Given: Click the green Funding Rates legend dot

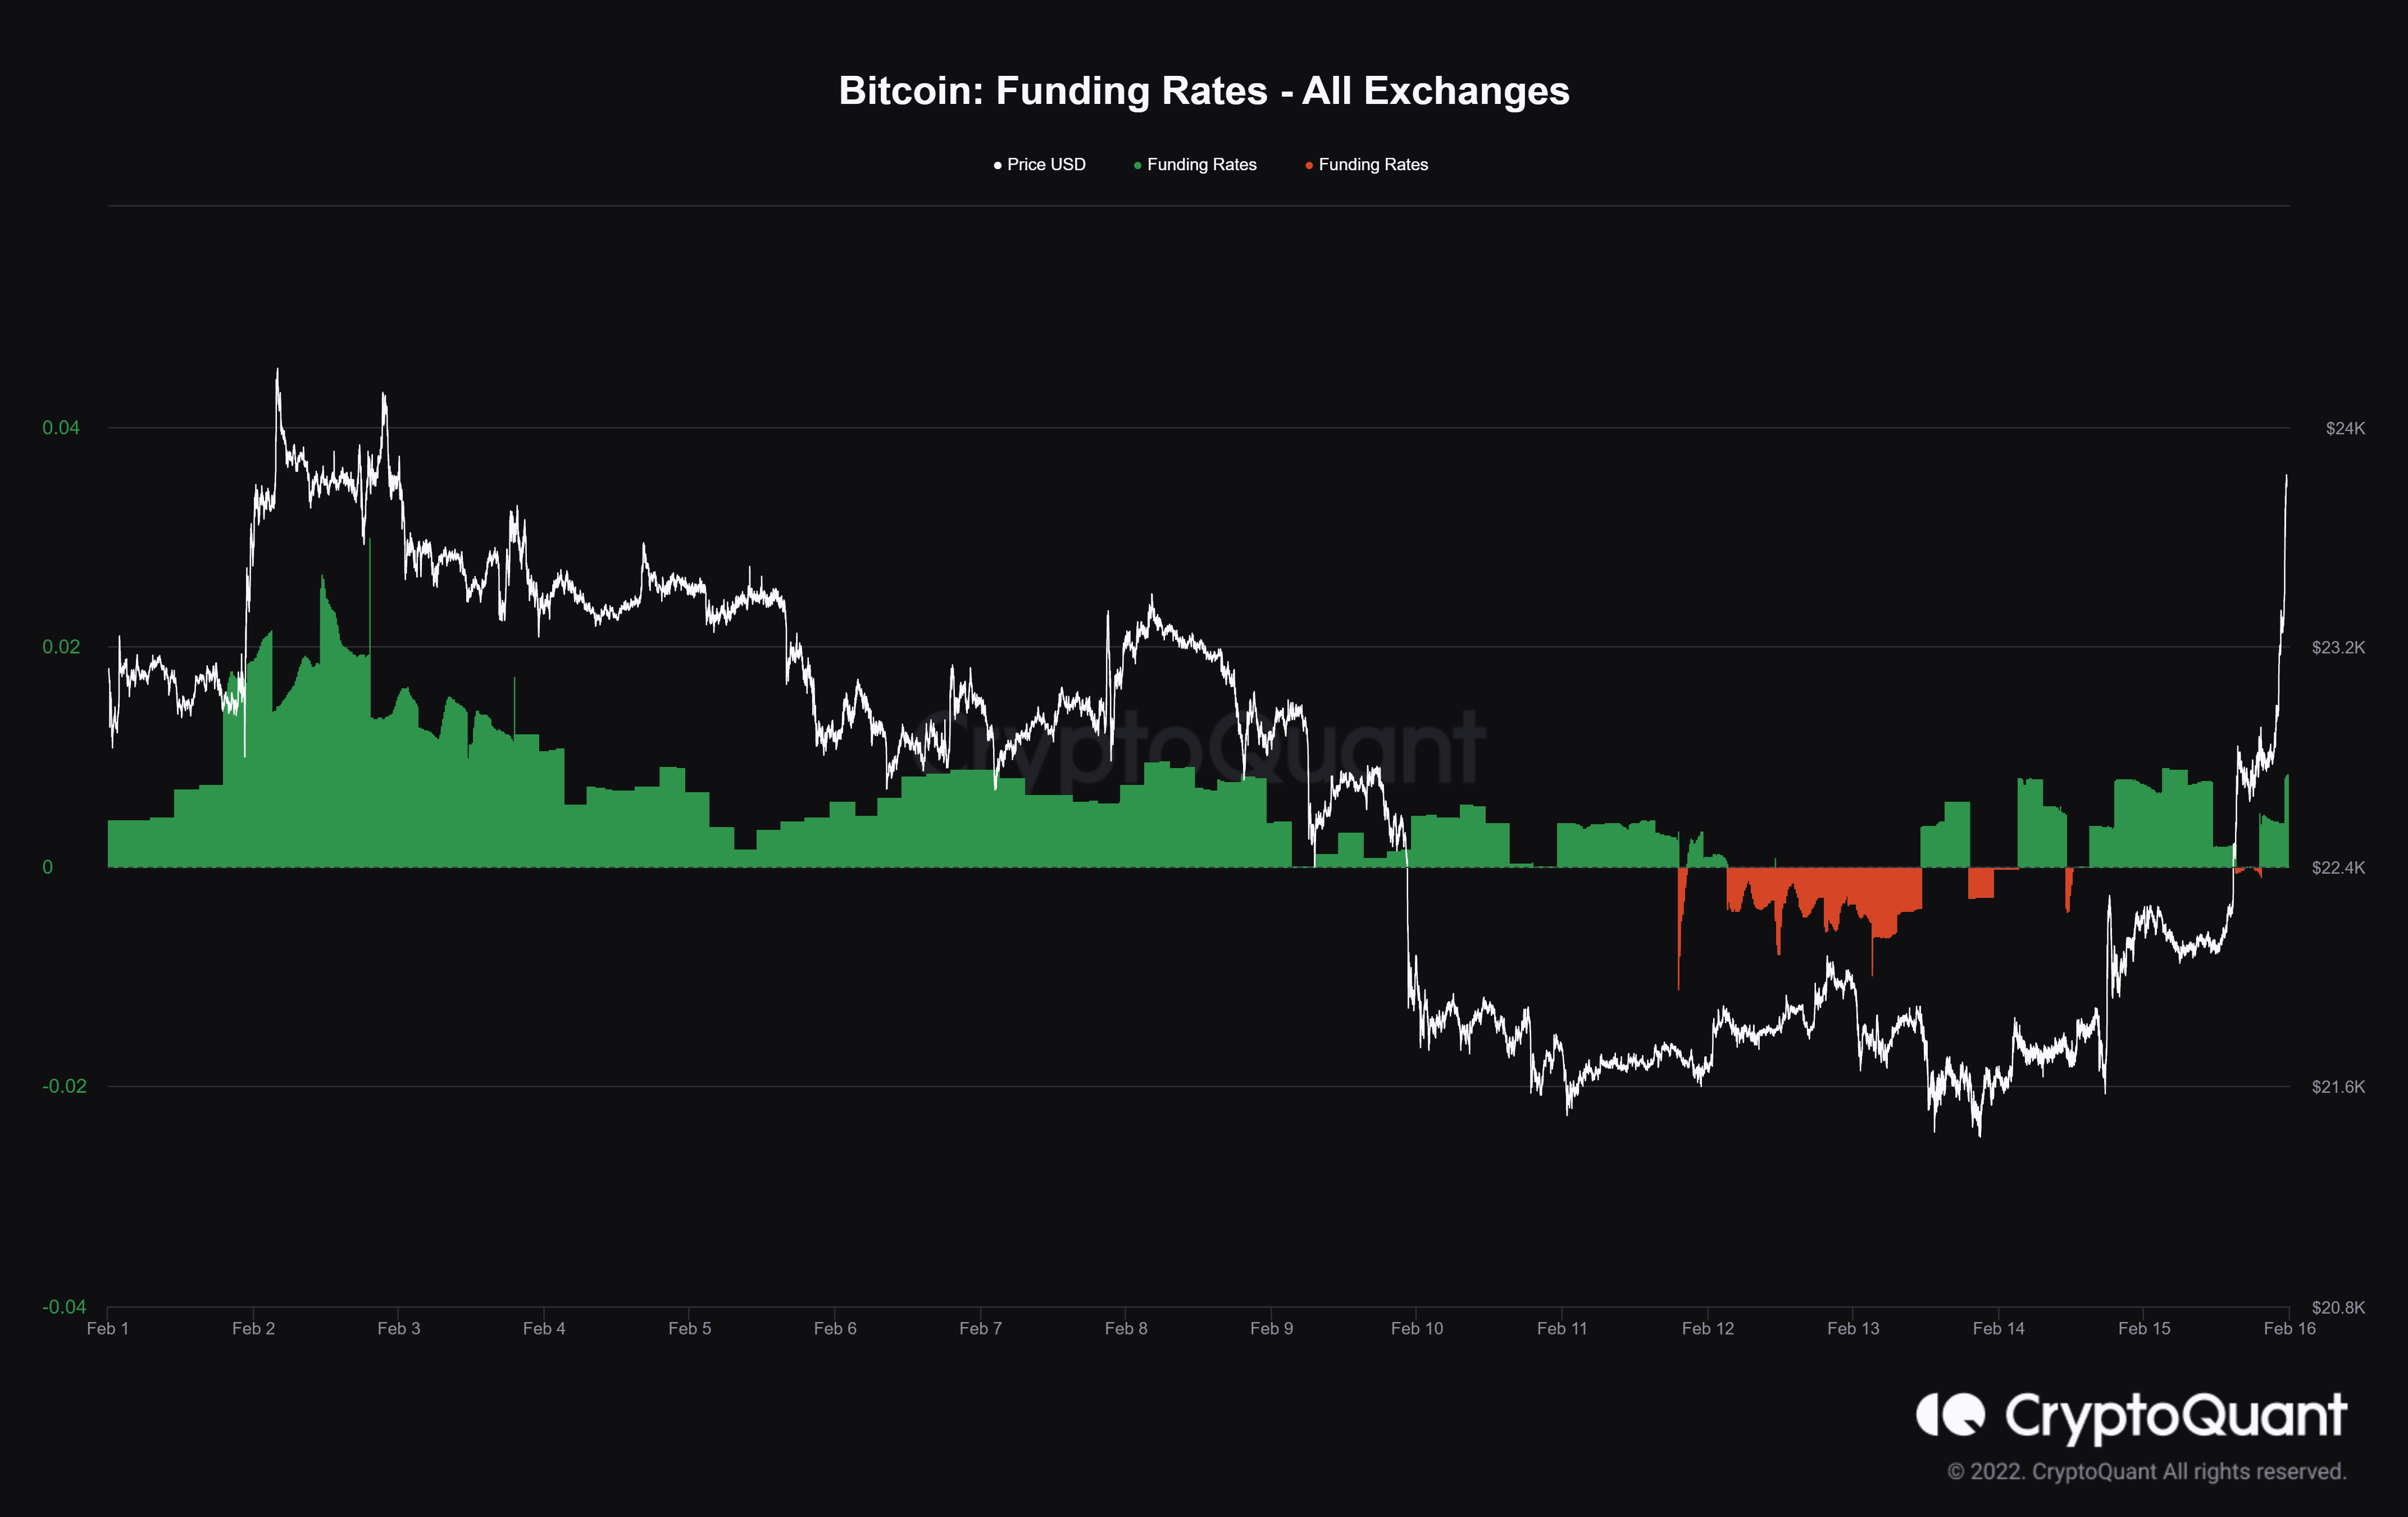Looking at the screenshot, I should (1137, 165).
